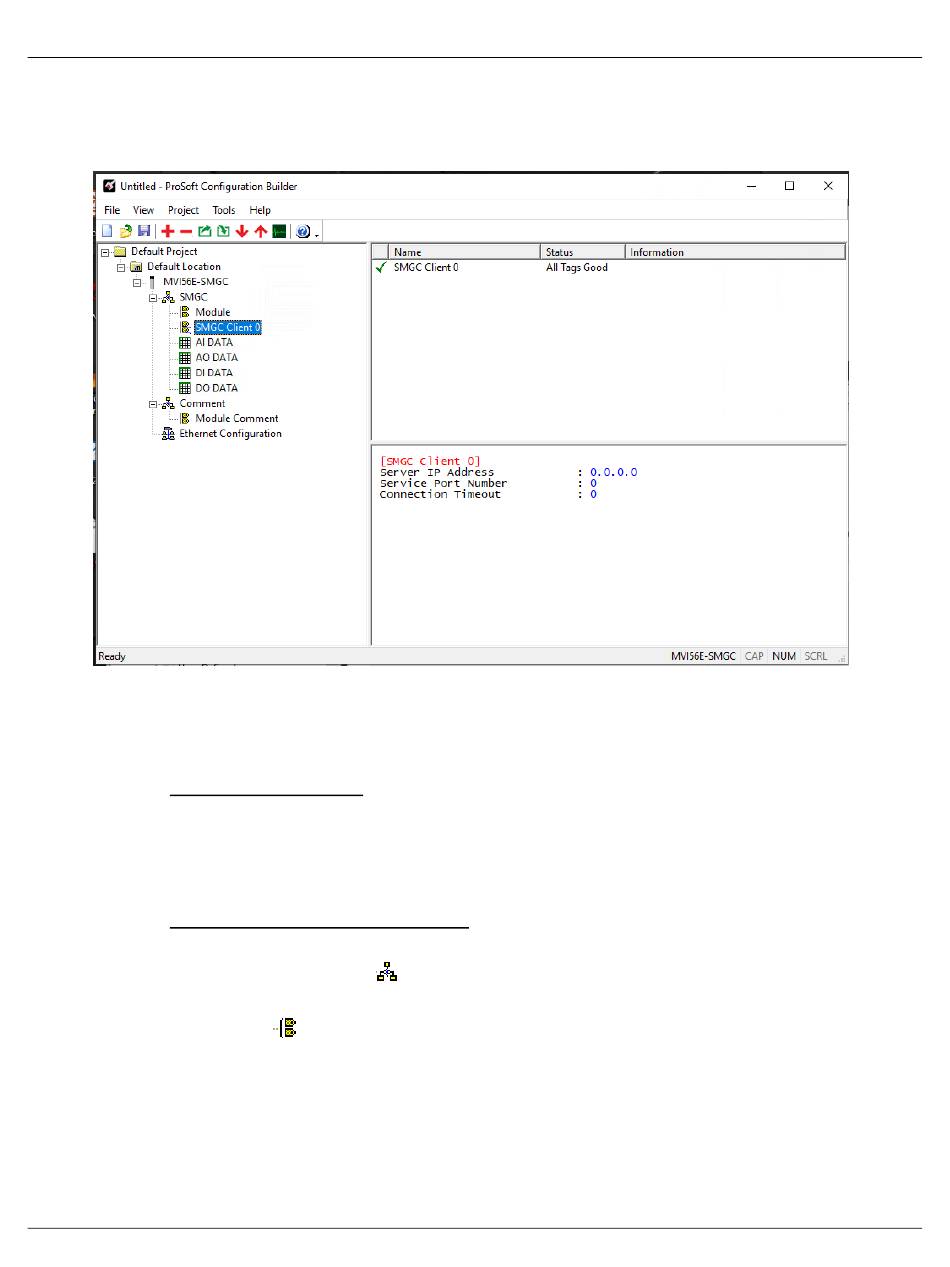
Task: Click the red down arrow icon
Action: 242,232
